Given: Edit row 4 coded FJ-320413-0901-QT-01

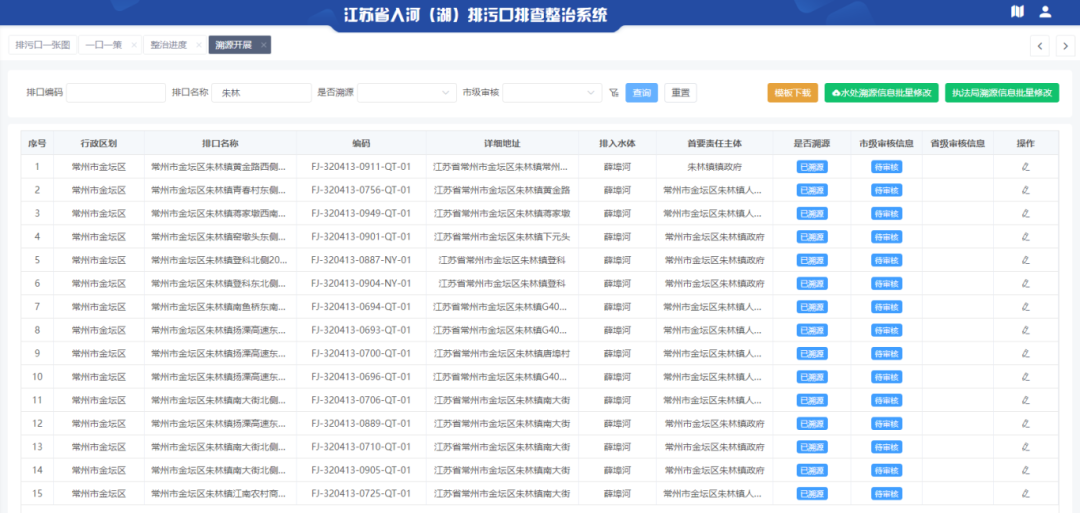Looking at the screenshot, I should (1026, 237).
